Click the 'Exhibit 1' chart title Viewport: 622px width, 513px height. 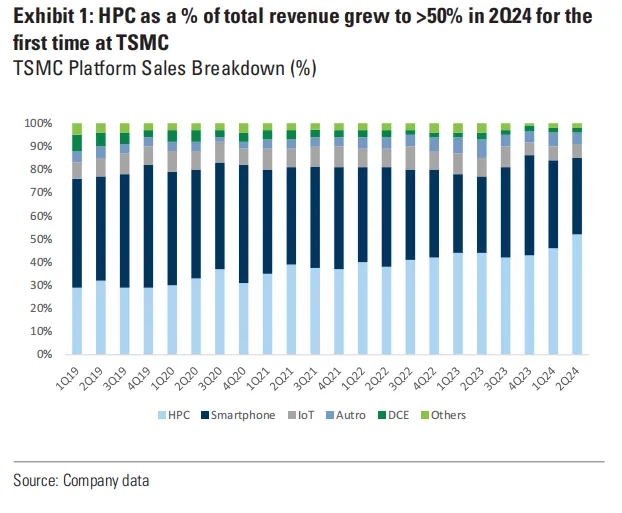pyautogui.click(x=303, y=29)
